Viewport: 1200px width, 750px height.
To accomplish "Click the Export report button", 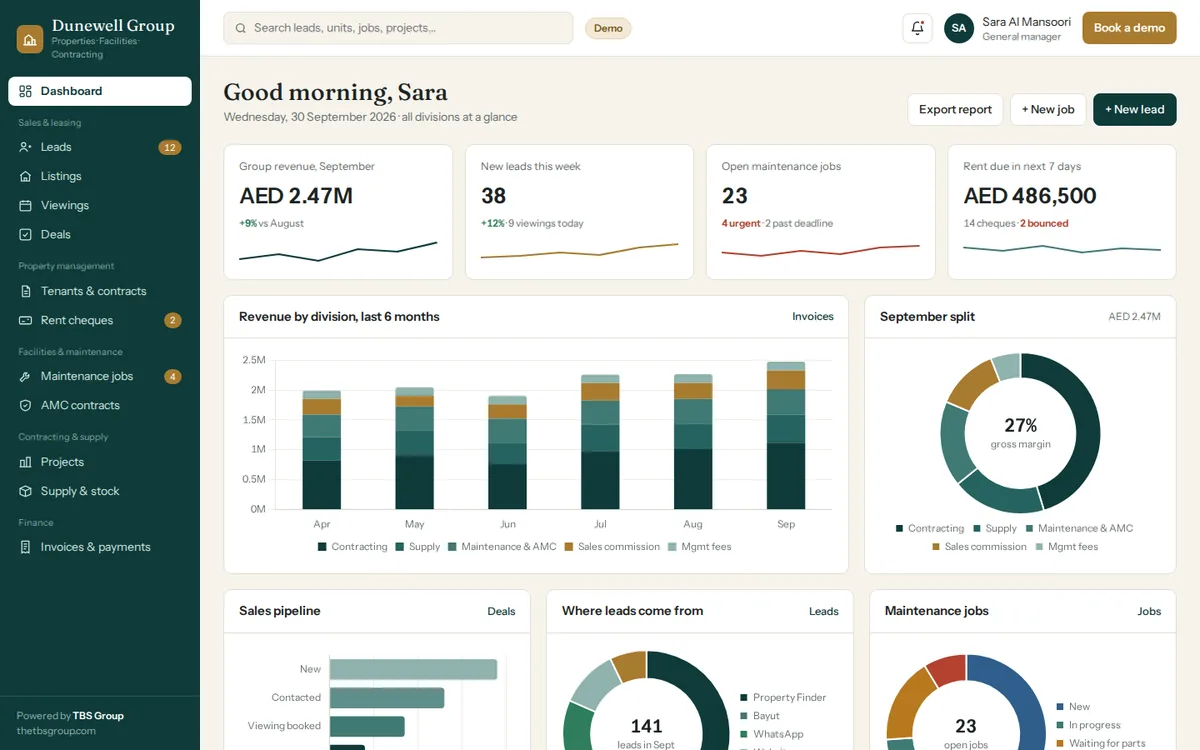I will [x=955, y=109].
